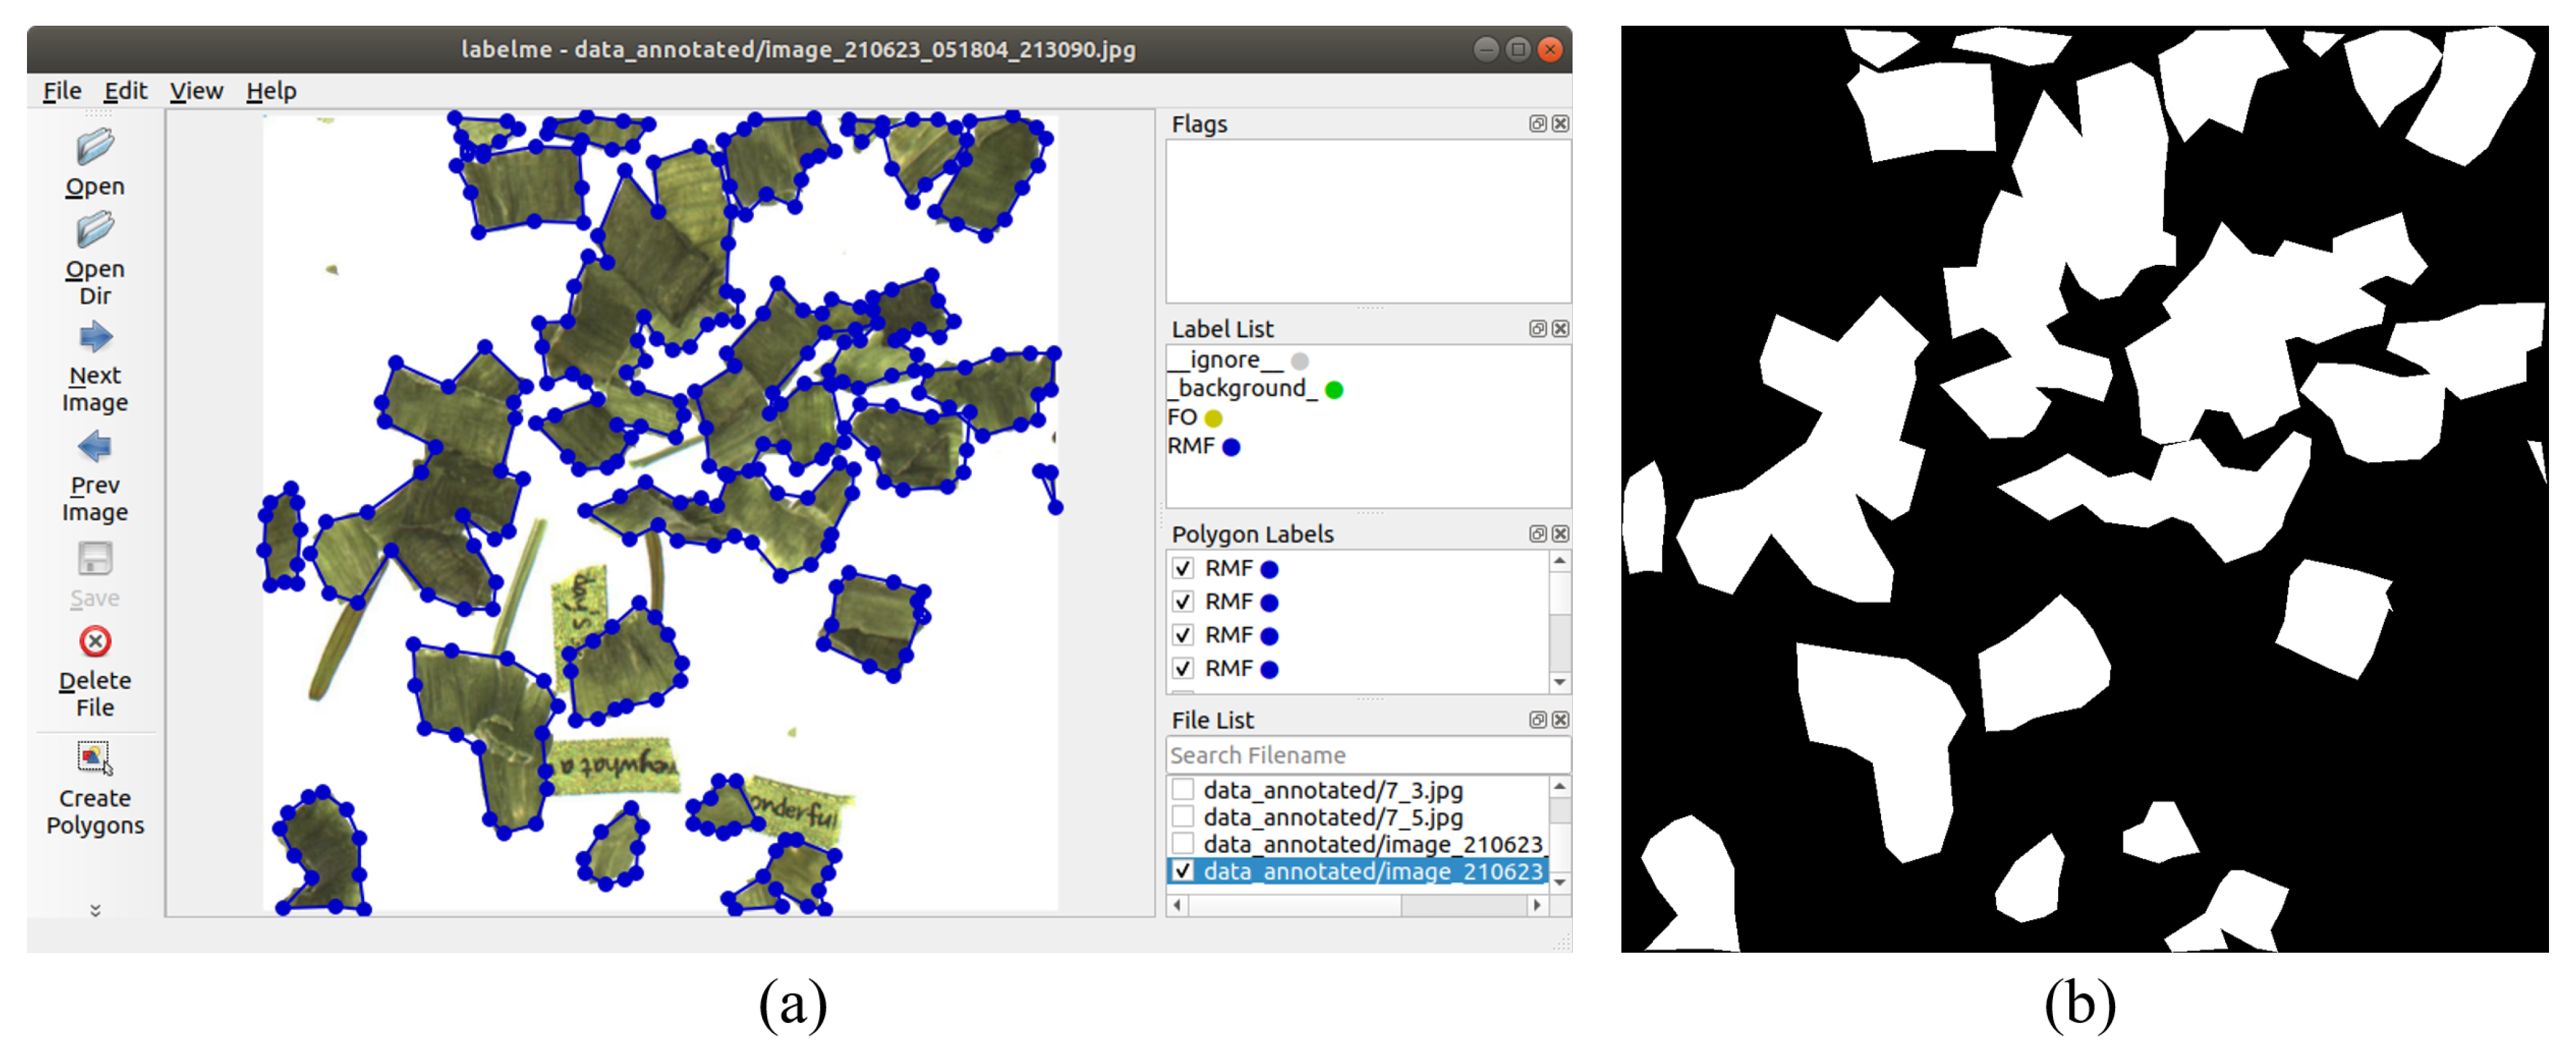Go to Prev Image arrow
This screenshot has width=2576, height=1050.
[x=95, y=446]
